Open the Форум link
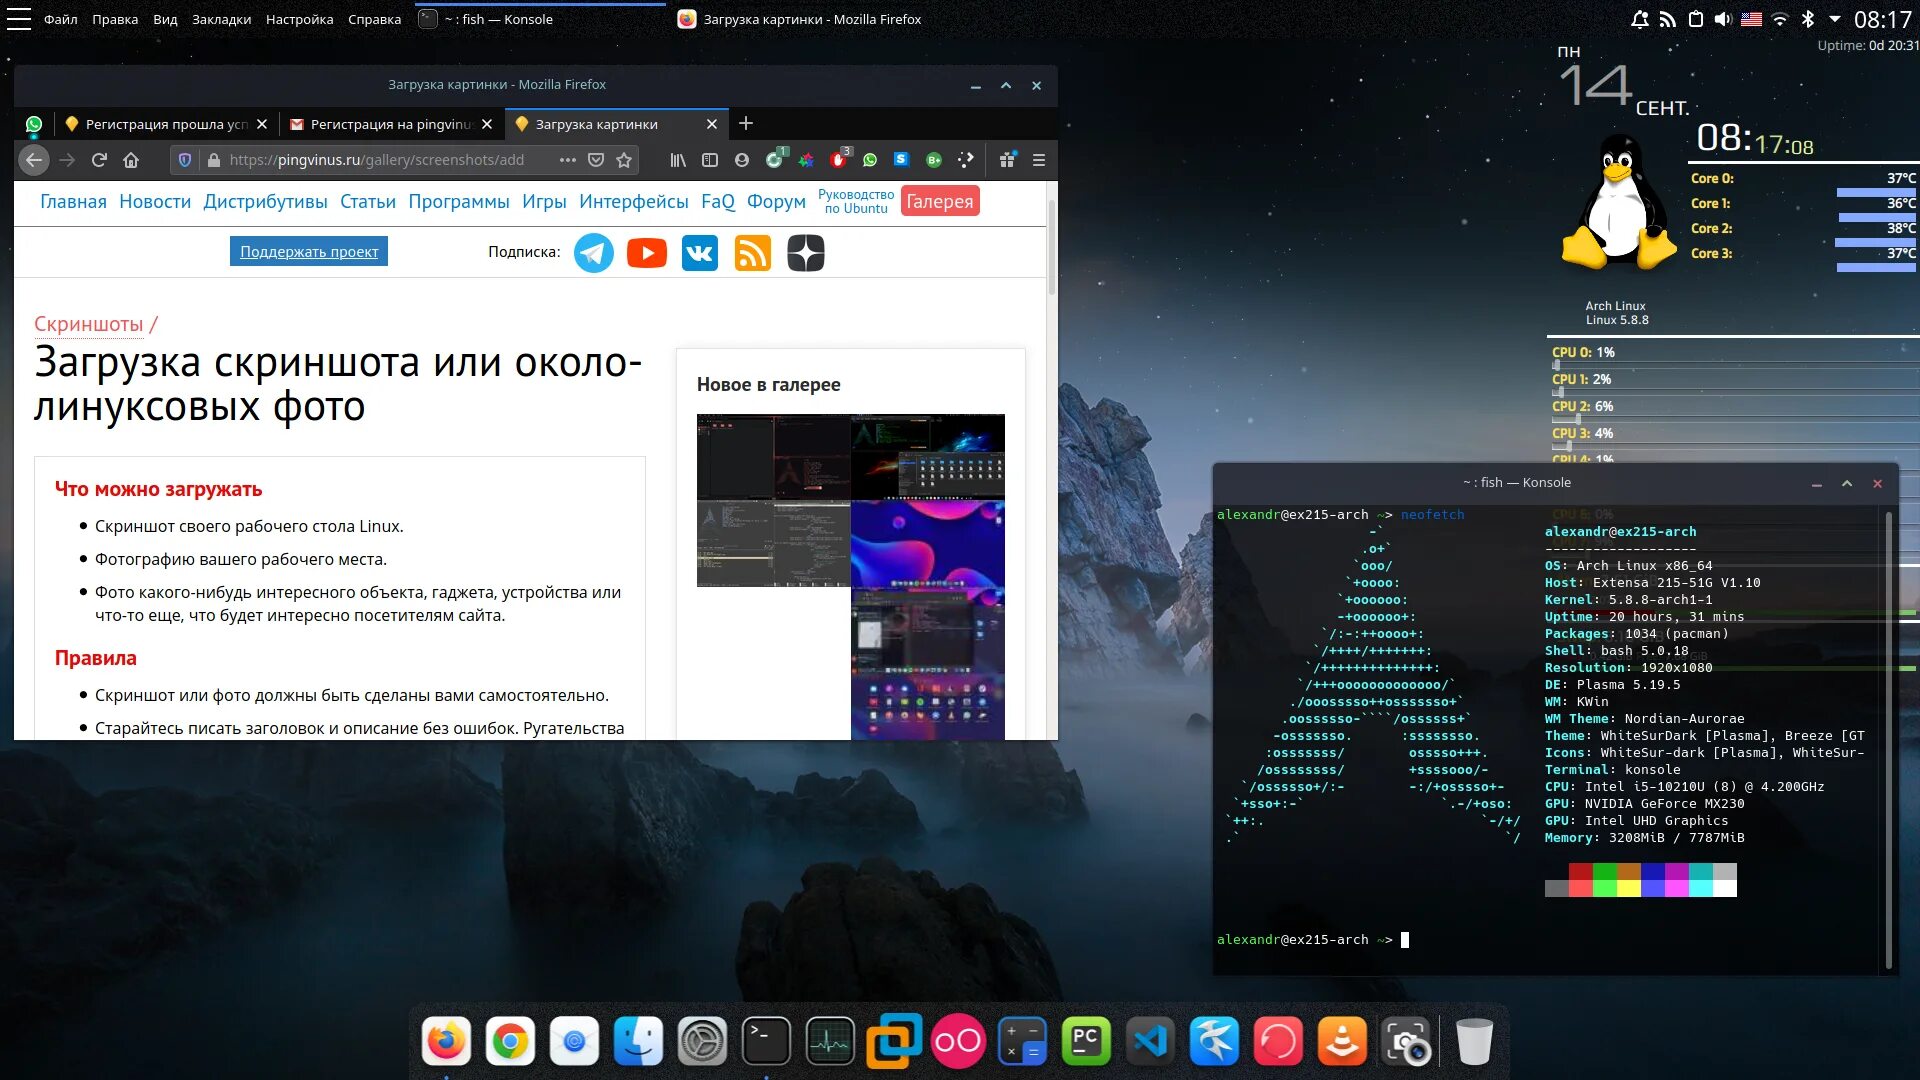This screenshot has height=1080, width=1920. (776, 201)
